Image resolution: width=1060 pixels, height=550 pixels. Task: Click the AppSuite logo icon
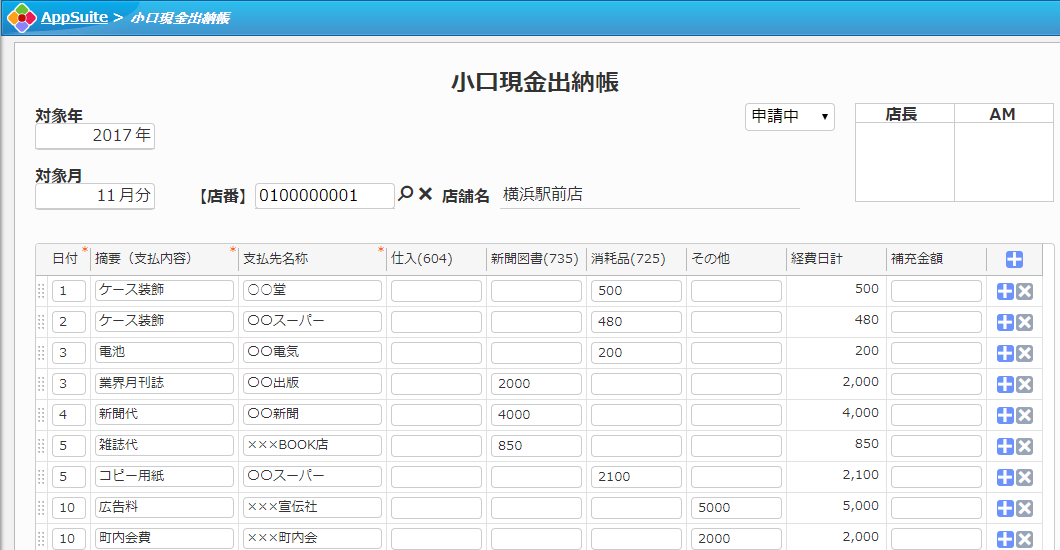point(21,18)
